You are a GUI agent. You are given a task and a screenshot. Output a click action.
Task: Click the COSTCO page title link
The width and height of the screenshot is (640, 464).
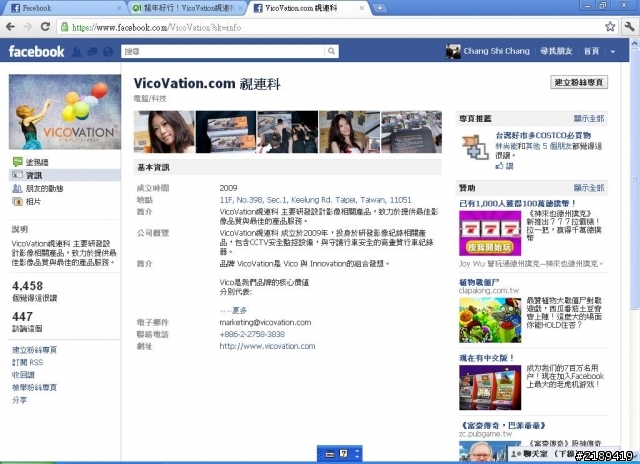(543, 135)
